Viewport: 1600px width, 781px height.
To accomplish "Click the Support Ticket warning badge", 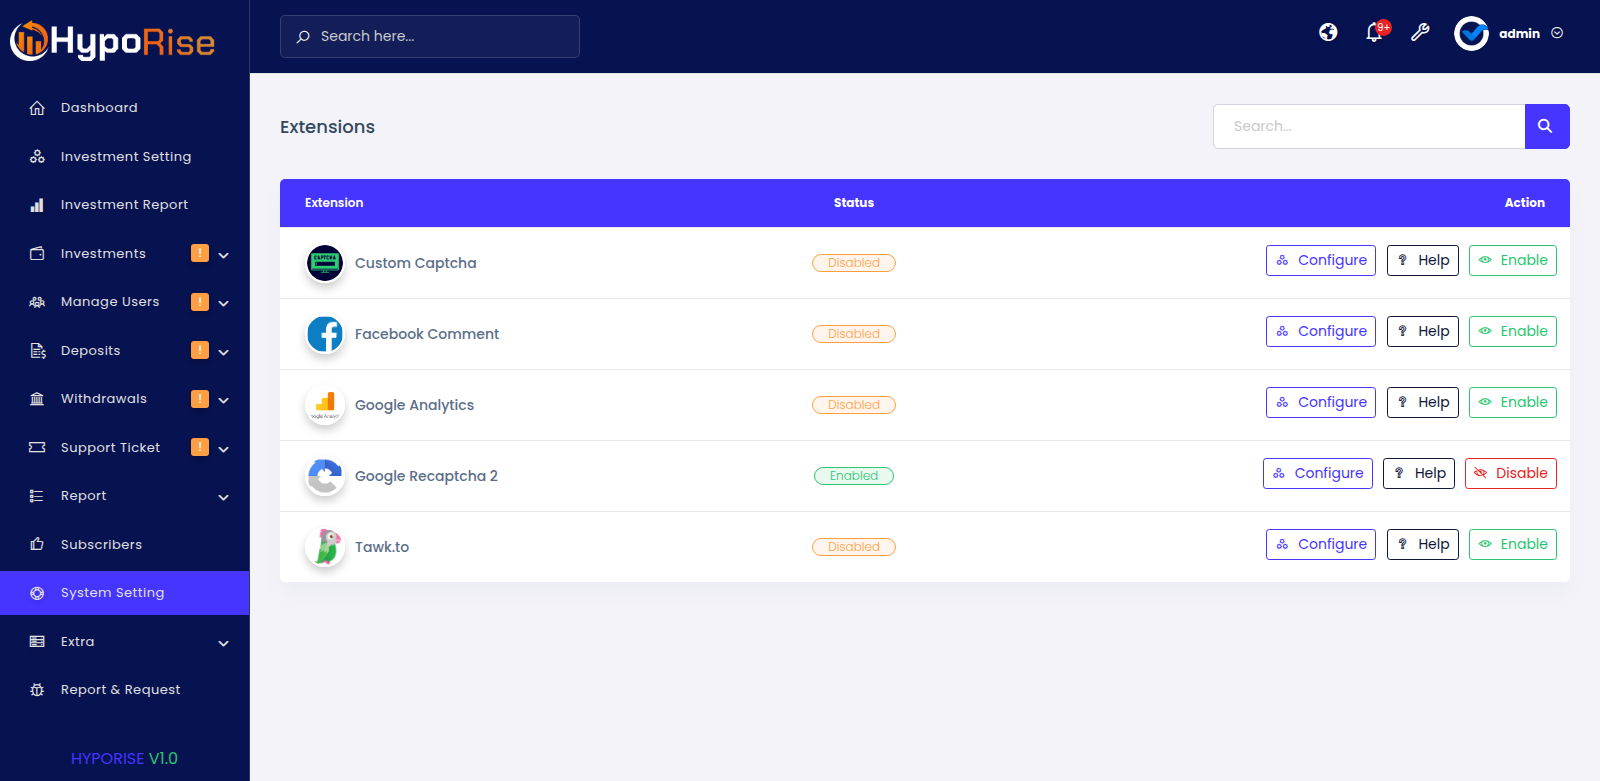I will point(200,447).
